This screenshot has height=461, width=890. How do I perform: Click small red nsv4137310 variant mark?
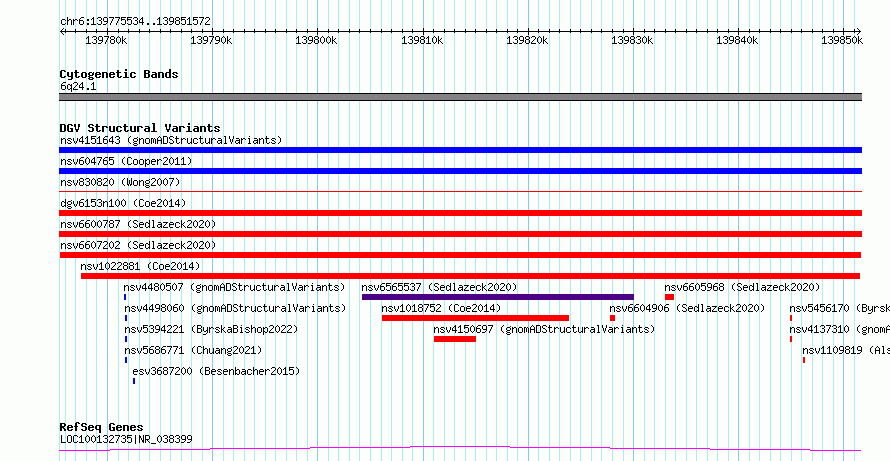(x=791, y=339)
